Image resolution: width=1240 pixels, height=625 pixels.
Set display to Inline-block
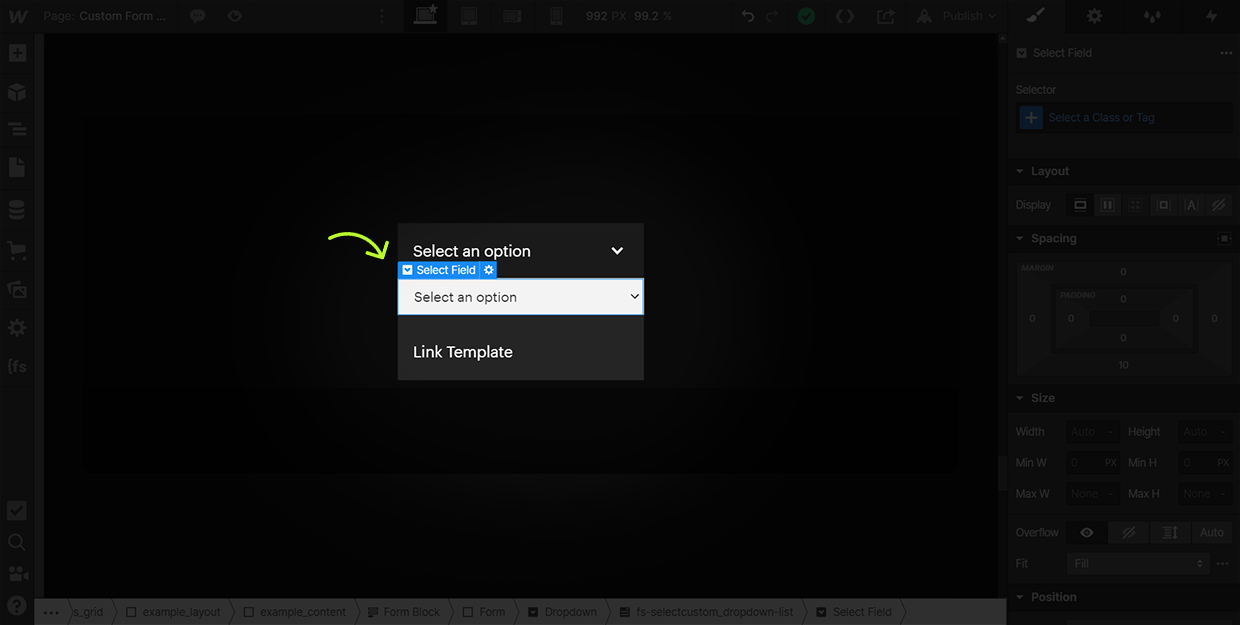click(1163, 205)
